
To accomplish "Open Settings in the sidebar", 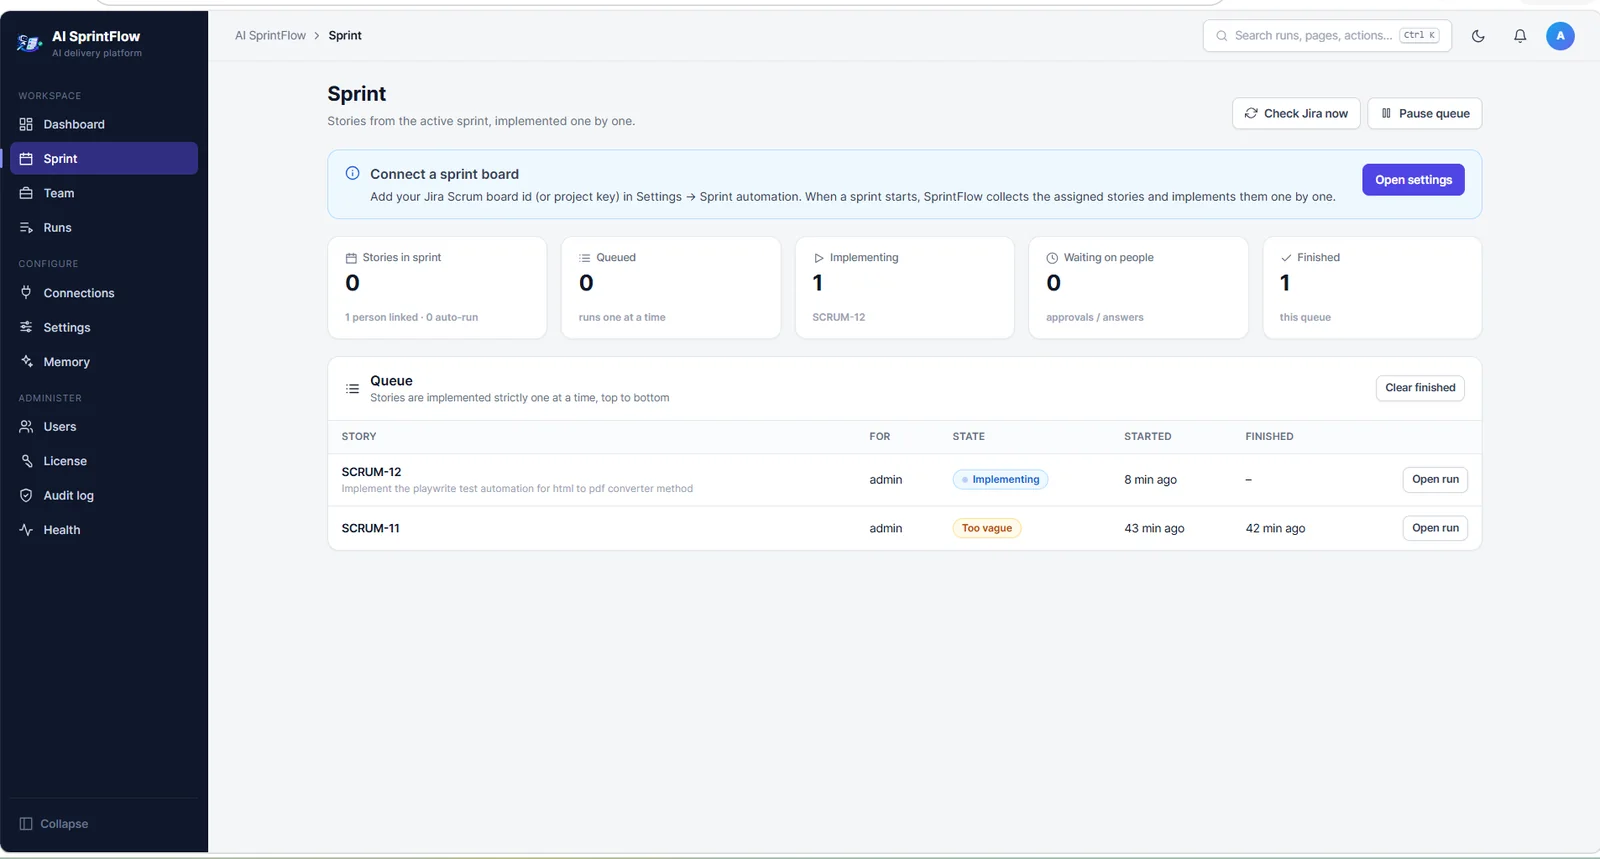I will [104, 327].
